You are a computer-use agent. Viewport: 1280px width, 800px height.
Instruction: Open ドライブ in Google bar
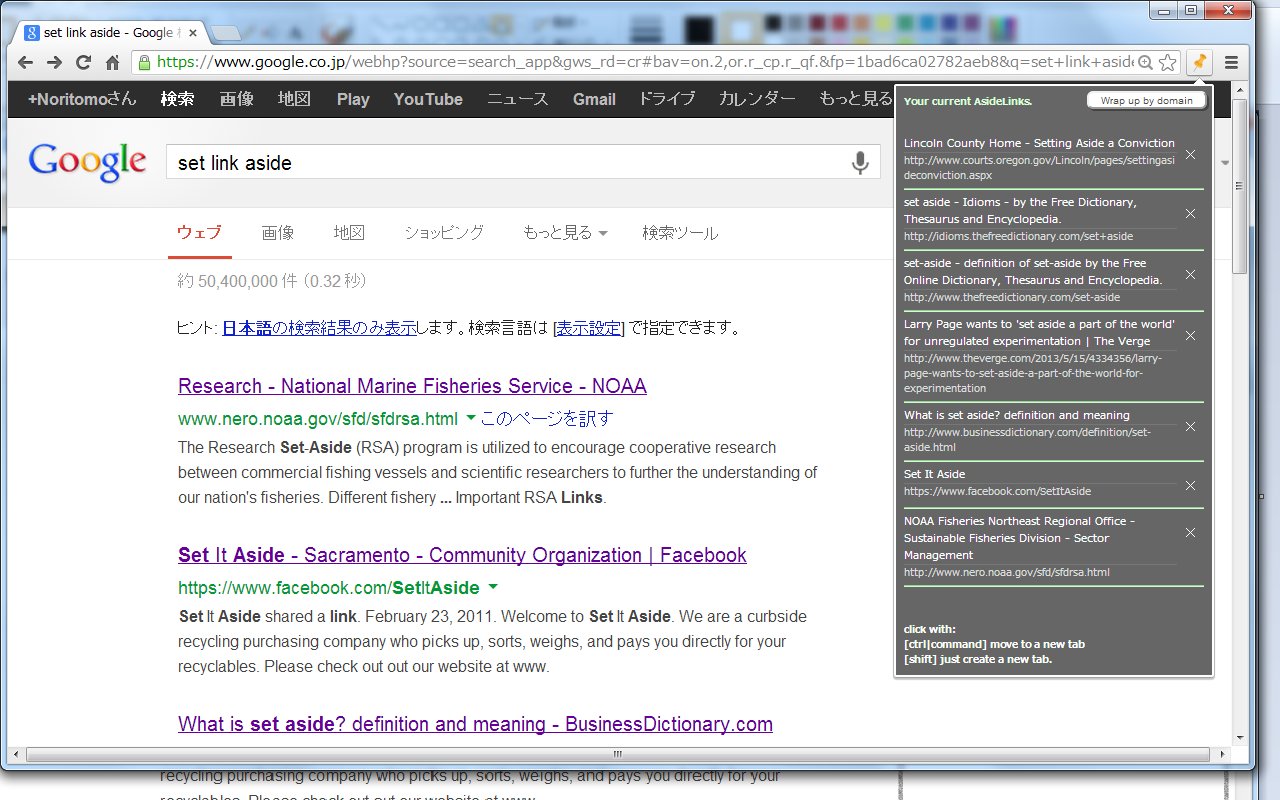click(667, 99)
